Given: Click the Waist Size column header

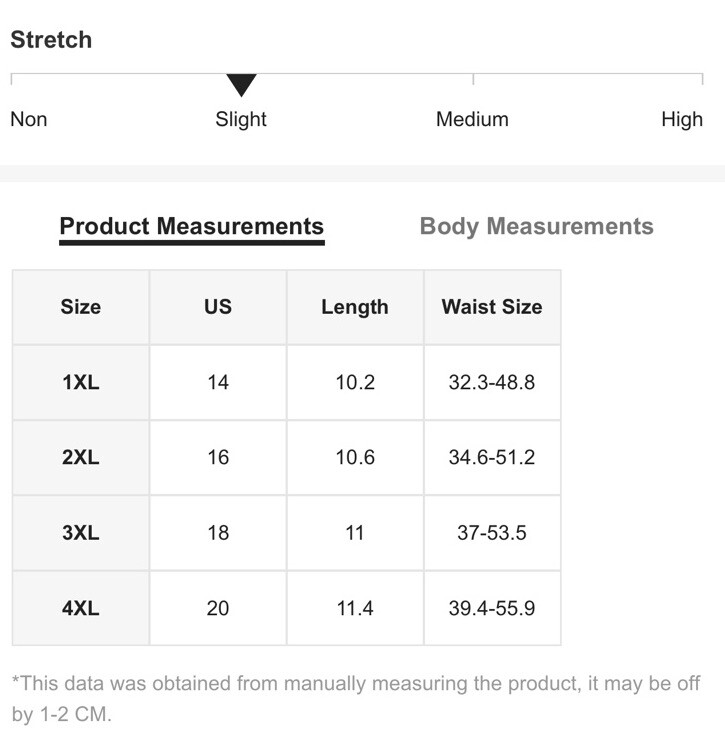Looking at the screenshot, I should (492, 307).
